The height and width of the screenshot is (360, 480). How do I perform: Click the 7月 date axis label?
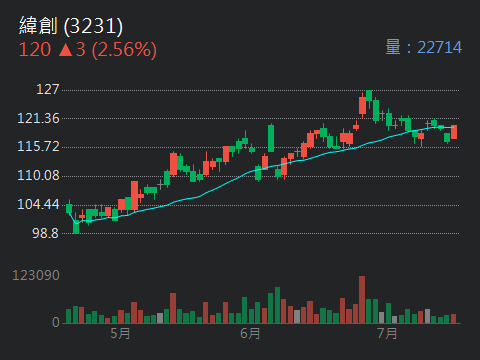click(x=387, y=333)
